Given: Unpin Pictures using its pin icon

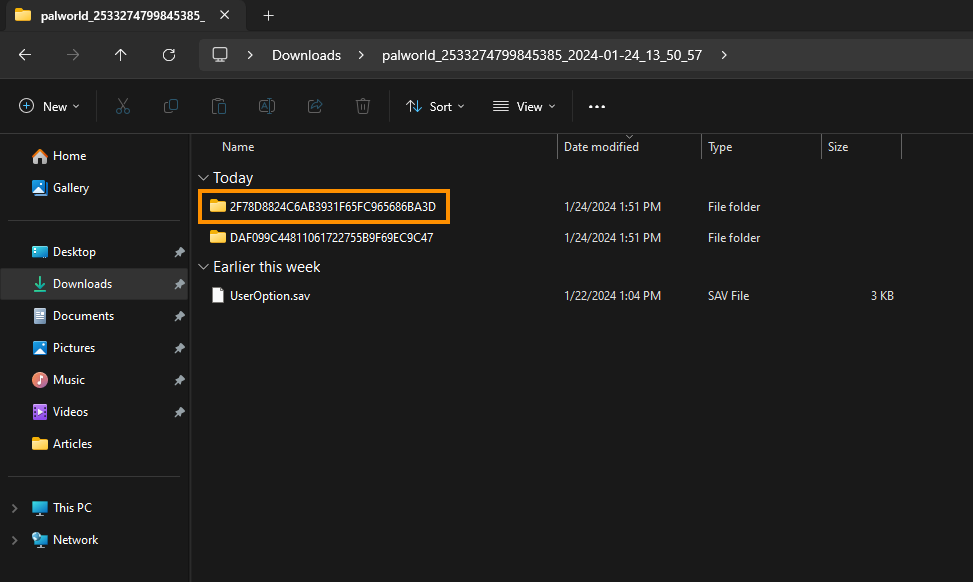Looking at the screenshot, I should tap(179, 348).
